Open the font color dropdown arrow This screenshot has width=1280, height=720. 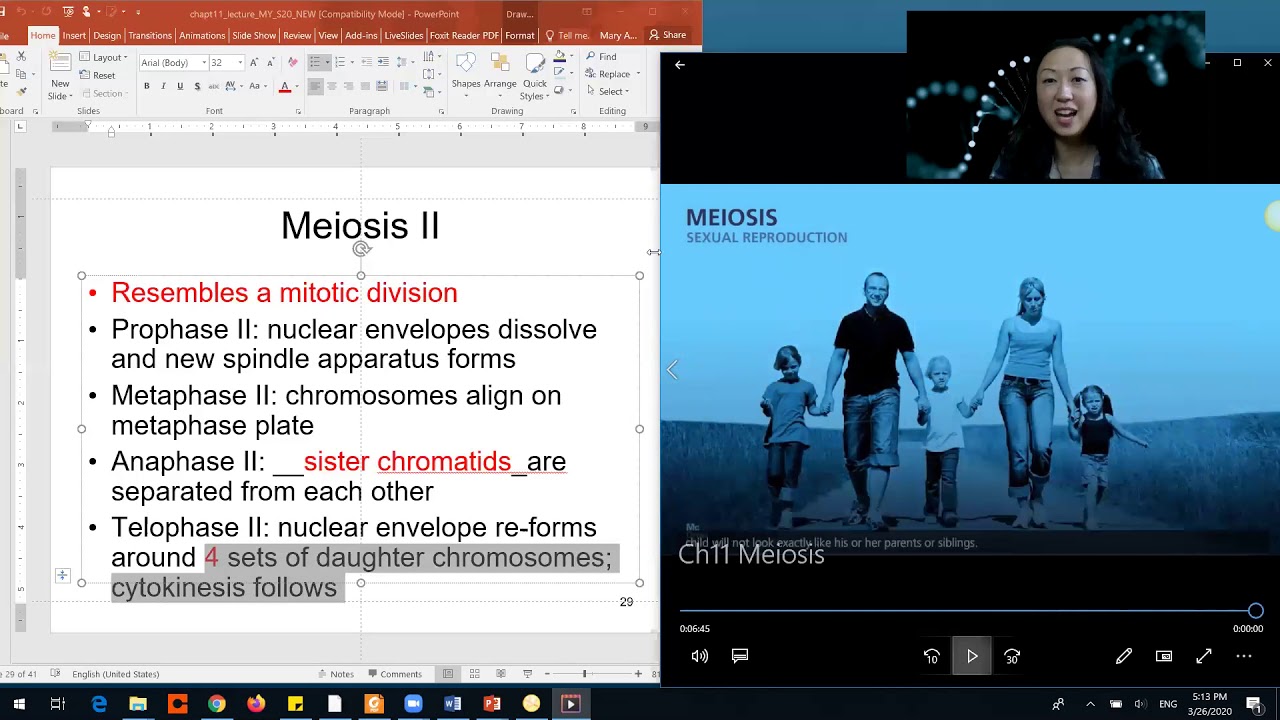tap(298, 87)
